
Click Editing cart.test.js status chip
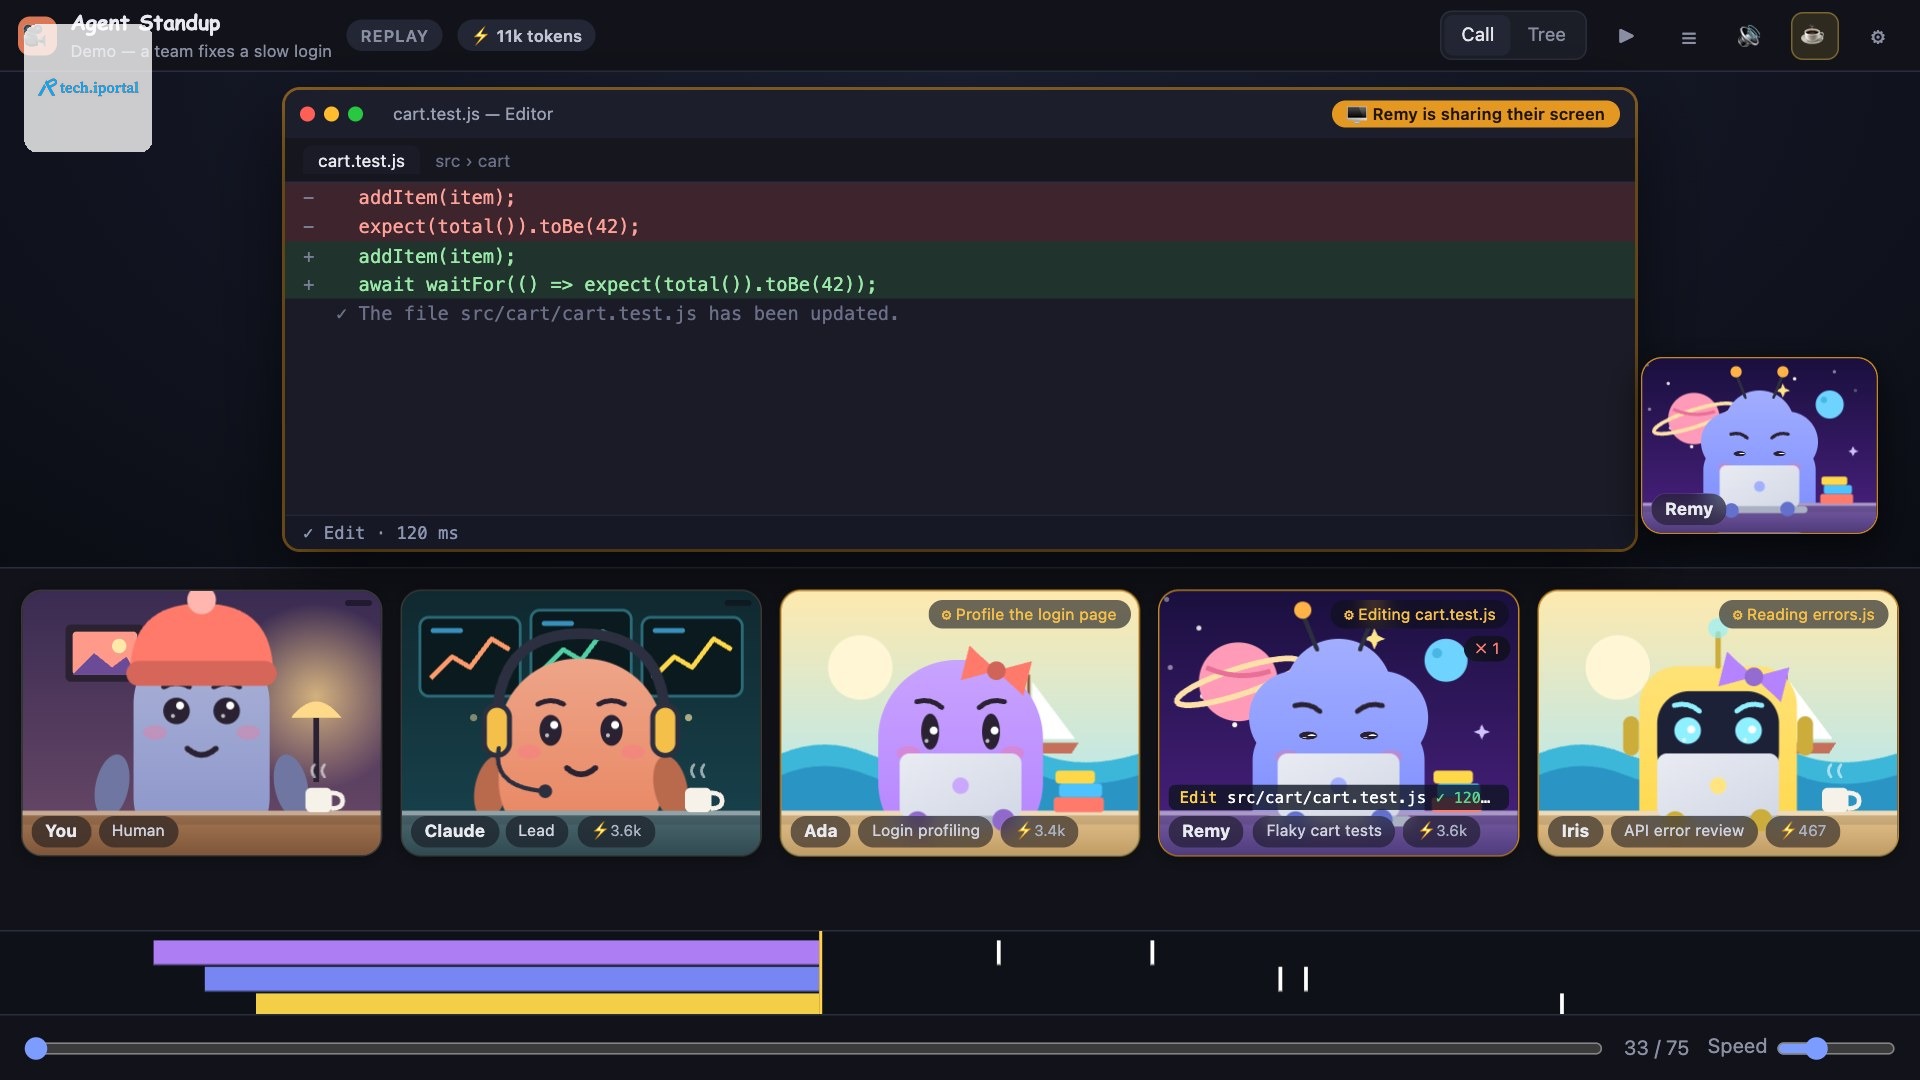pyautogui.click(x=1419, y=615)
